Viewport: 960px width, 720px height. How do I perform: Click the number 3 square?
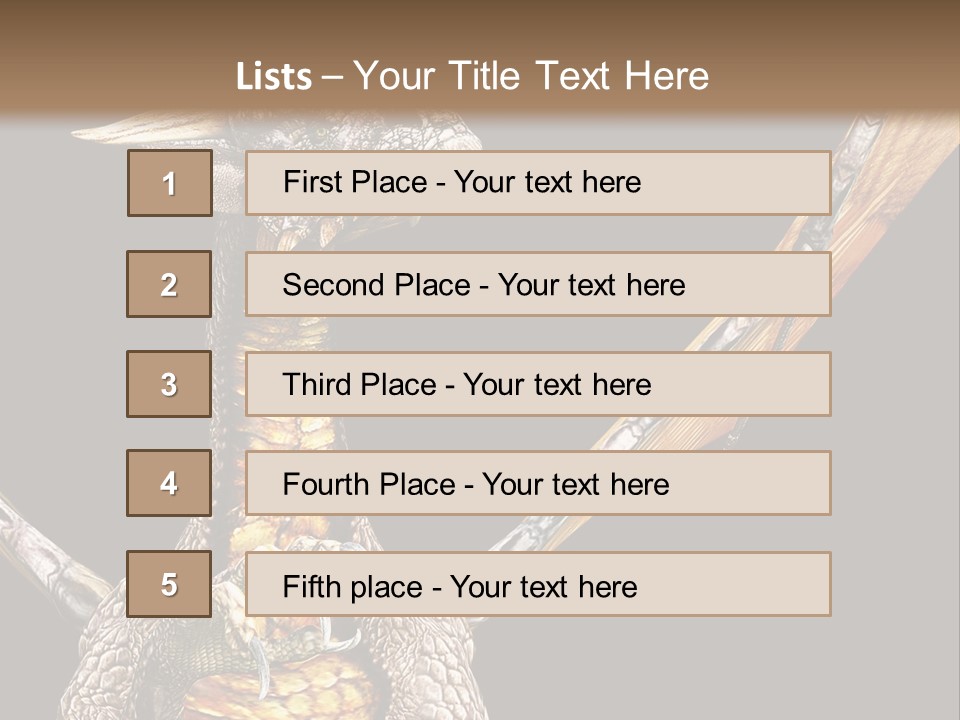tap(169, 384)
